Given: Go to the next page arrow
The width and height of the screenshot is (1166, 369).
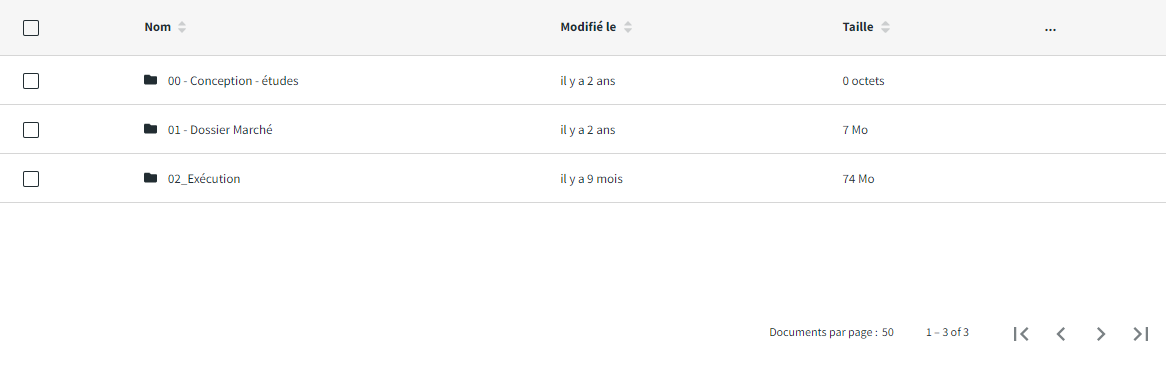Looking at the screenshot, I should tap(1101, 334).
